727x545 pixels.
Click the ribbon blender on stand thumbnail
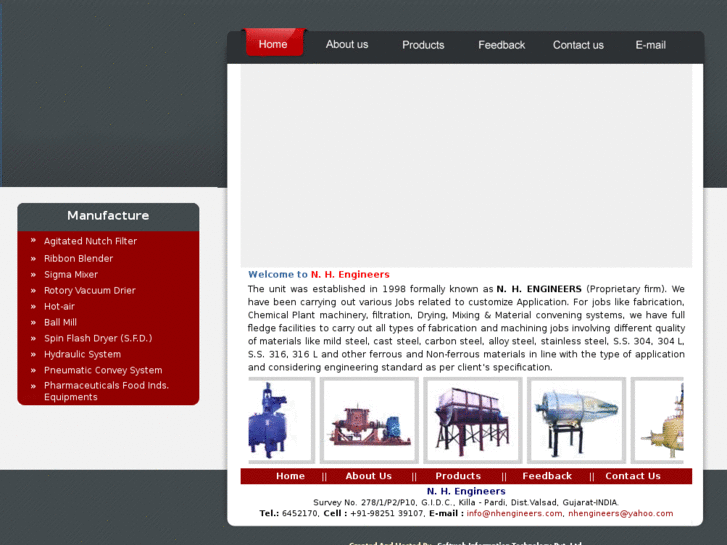coord(472,420)
